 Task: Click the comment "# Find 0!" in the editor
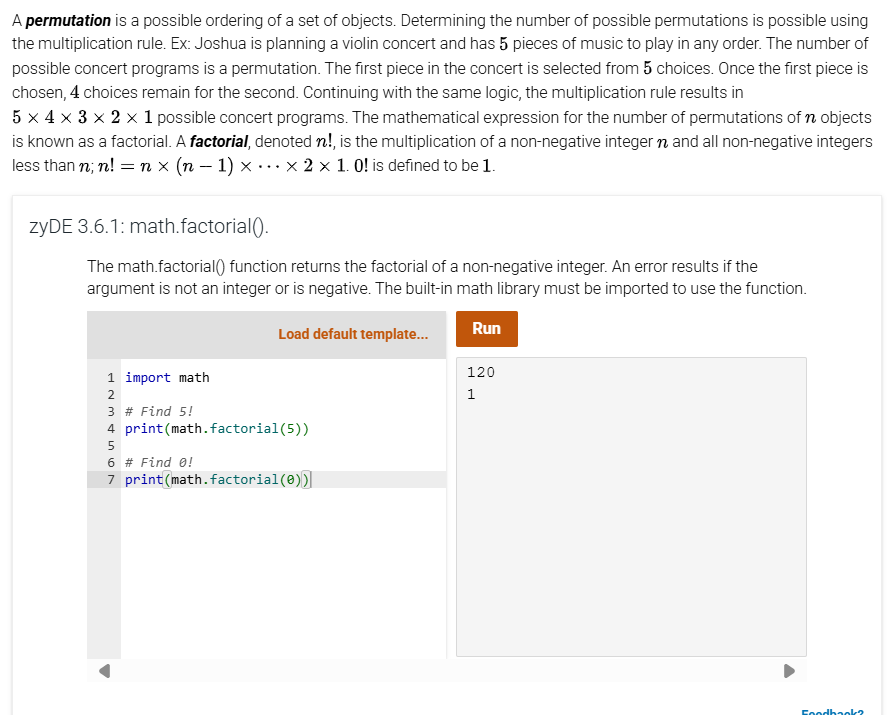coord(158,462)
